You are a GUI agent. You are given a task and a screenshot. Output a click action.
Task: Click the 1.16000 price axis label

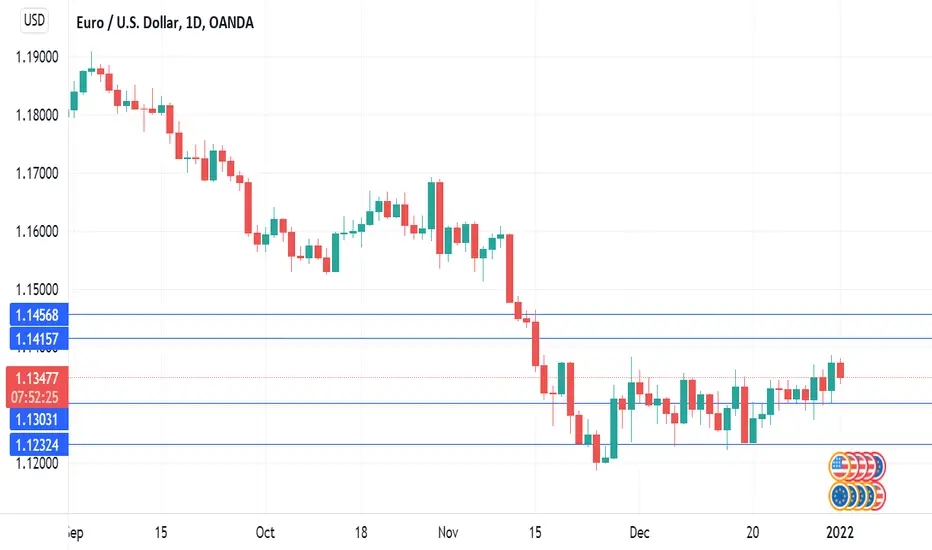point(37,231)
